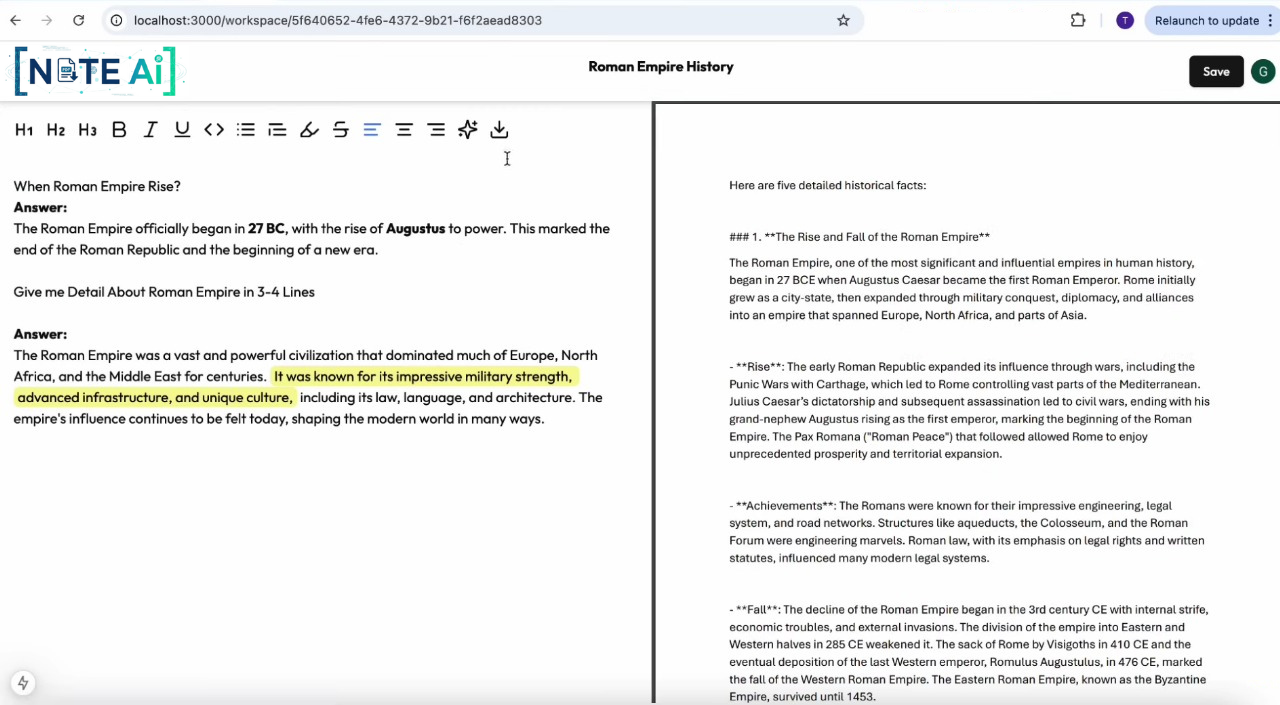
Task: Click the highlighted military strength sentence
Action: [298, 387]
